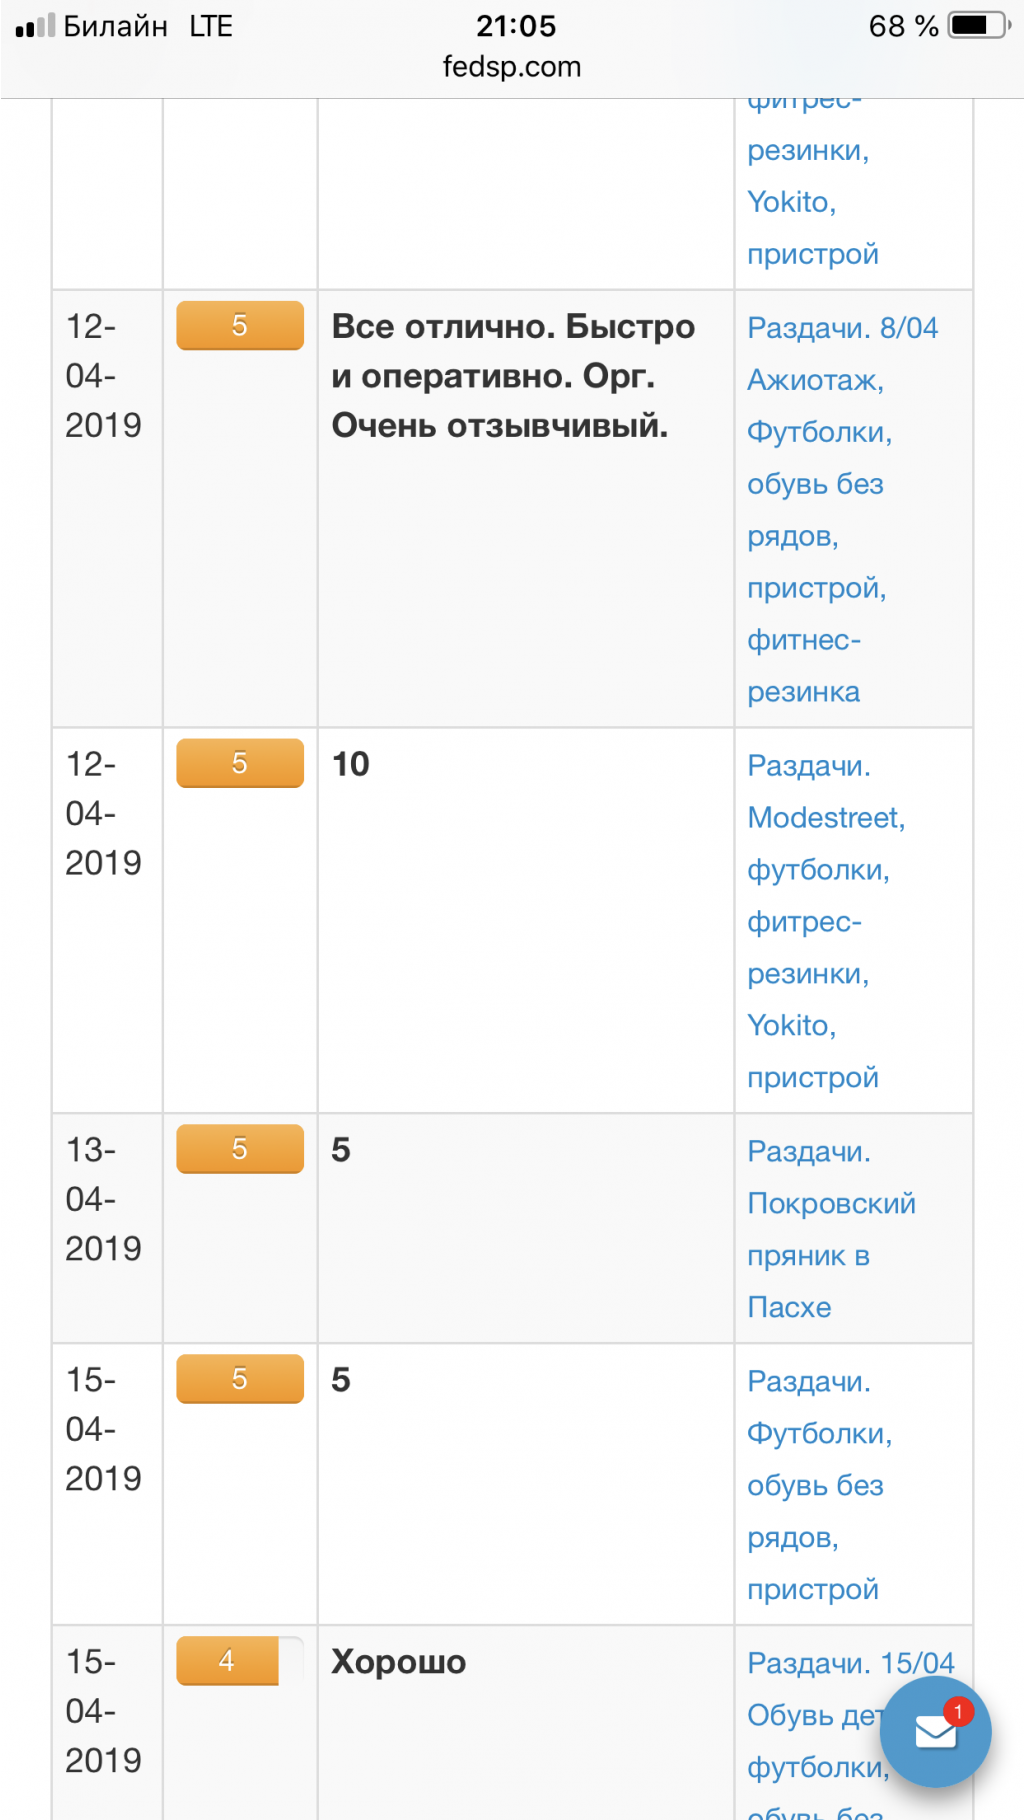This screenshot has height=1820, width=1024.
Task: Tap the fedsp.com address bar
Action: pos(512,67)
